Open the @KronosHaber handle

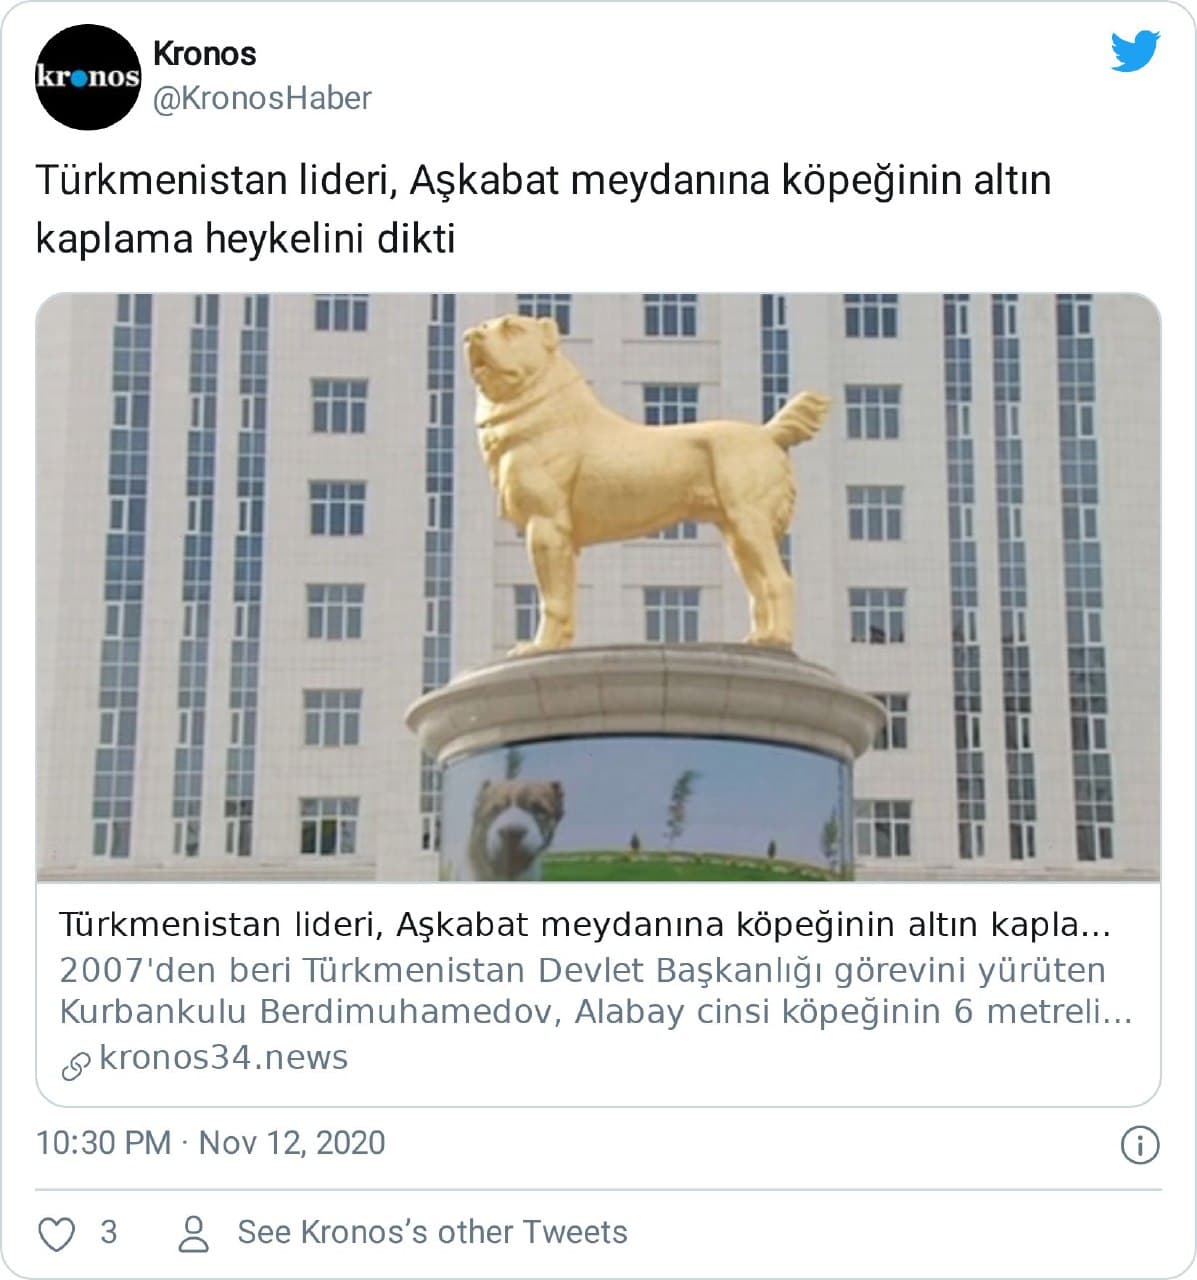(x=262, y=98)
